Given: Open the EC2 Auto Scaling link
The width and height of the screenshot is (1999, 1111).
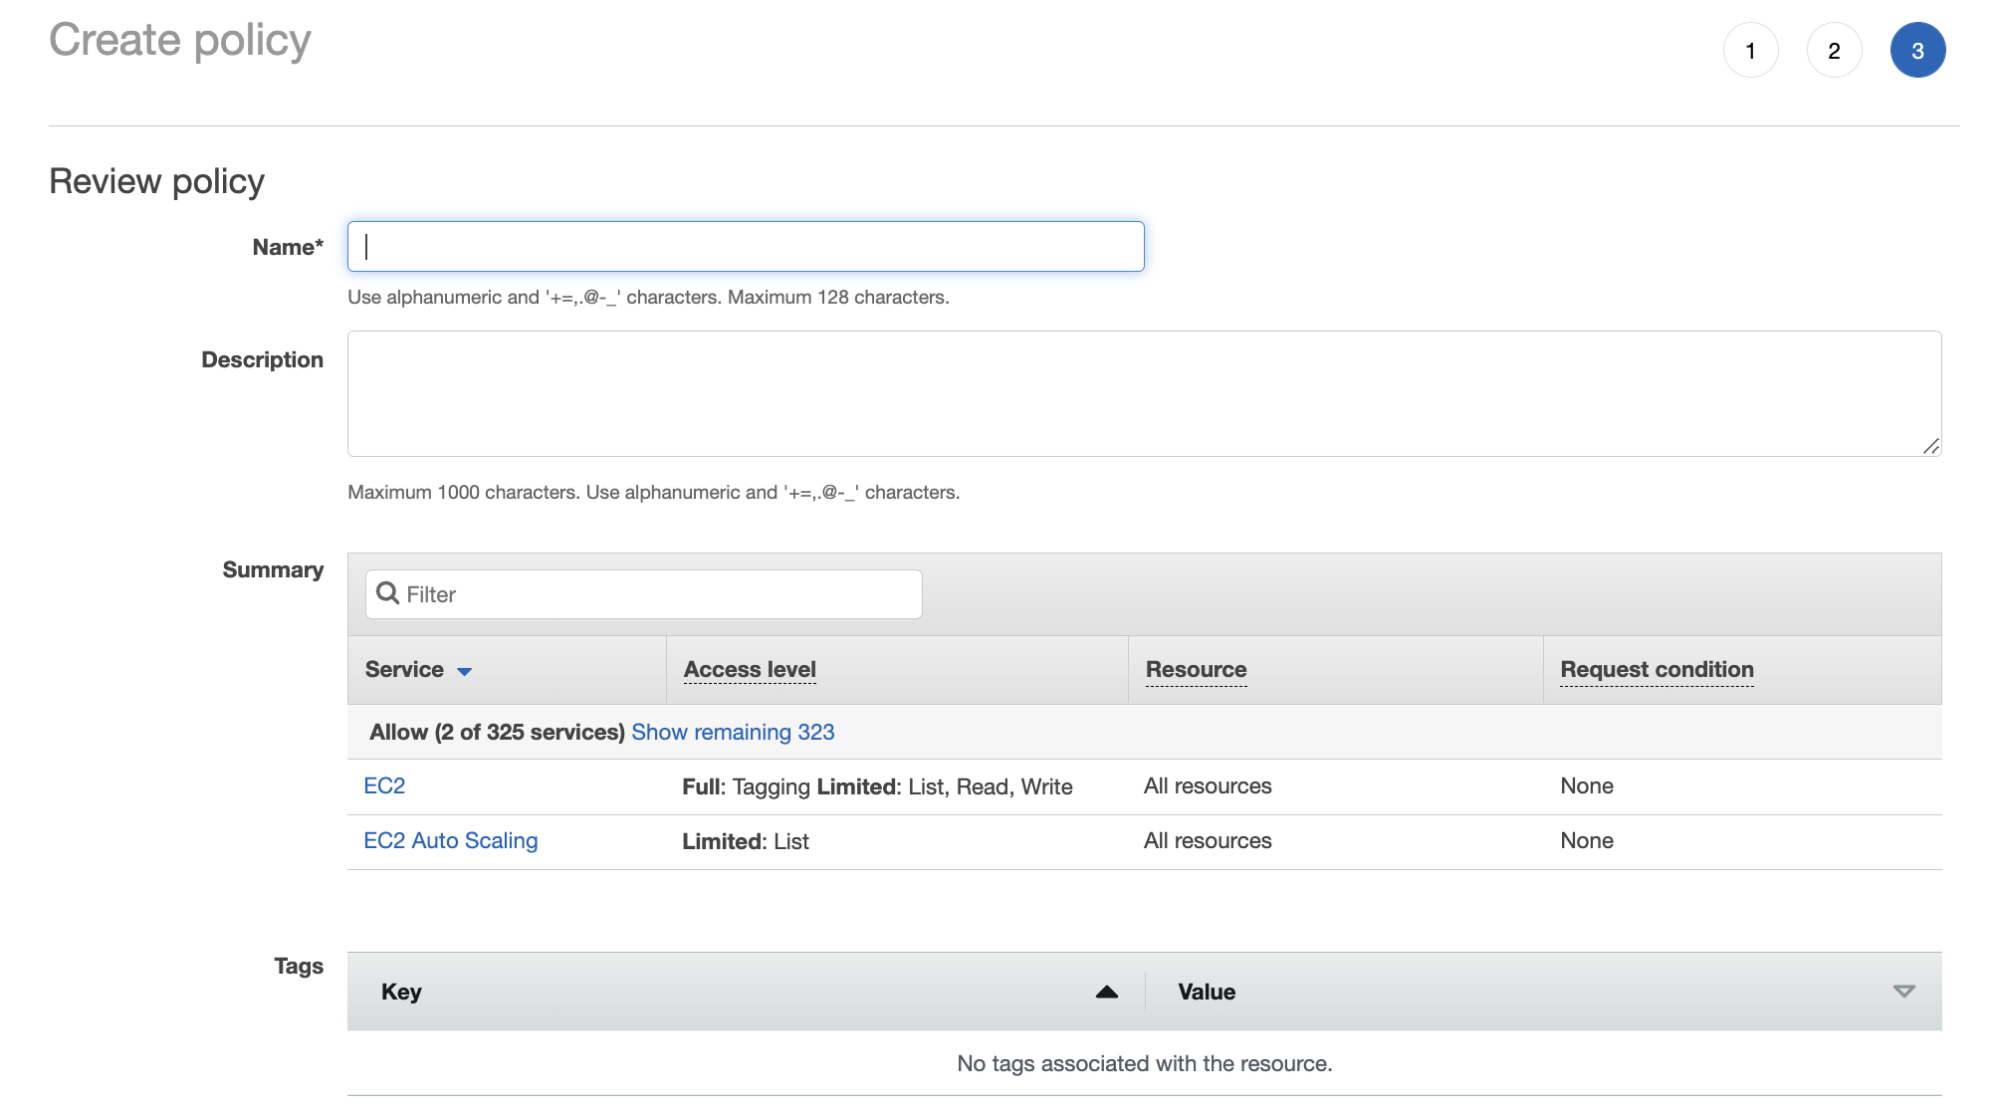Looking at the screenshot, I should pyautogui.click(x=450, y=841).
